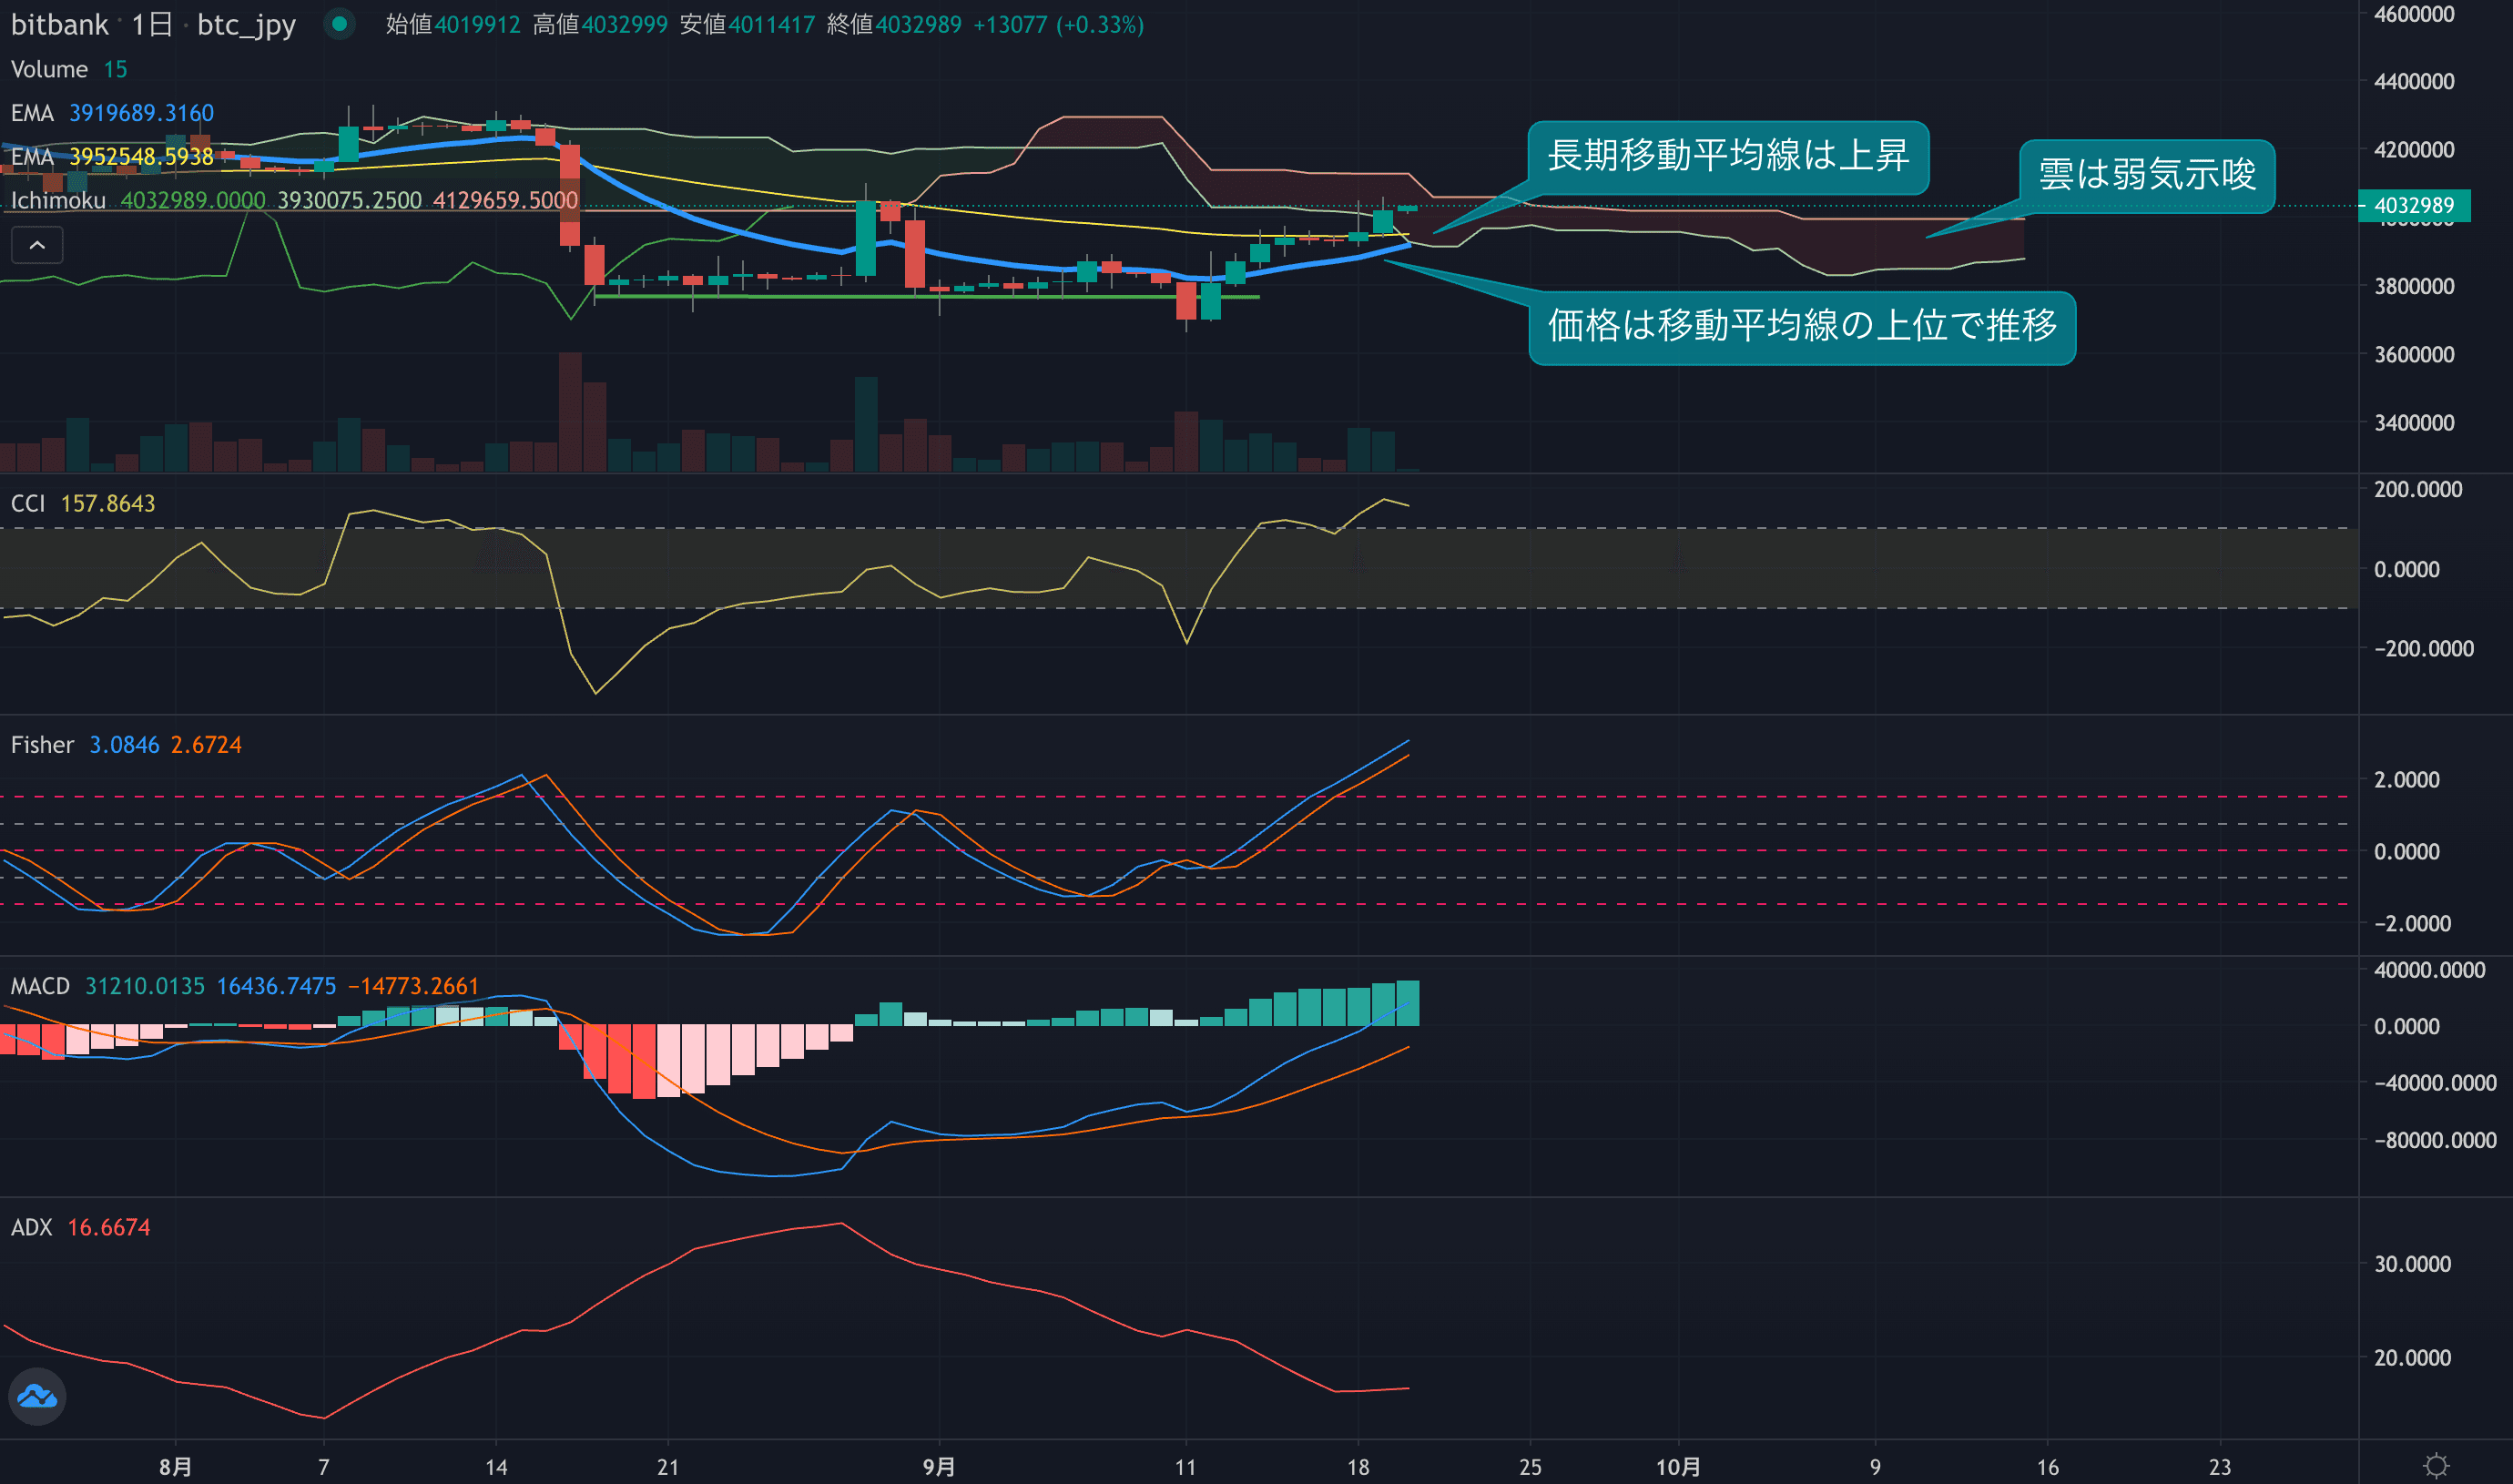Click the bitbank btc_jpy symbol title
Screen dimensions: 2513x1484
(x=153, y=24)
